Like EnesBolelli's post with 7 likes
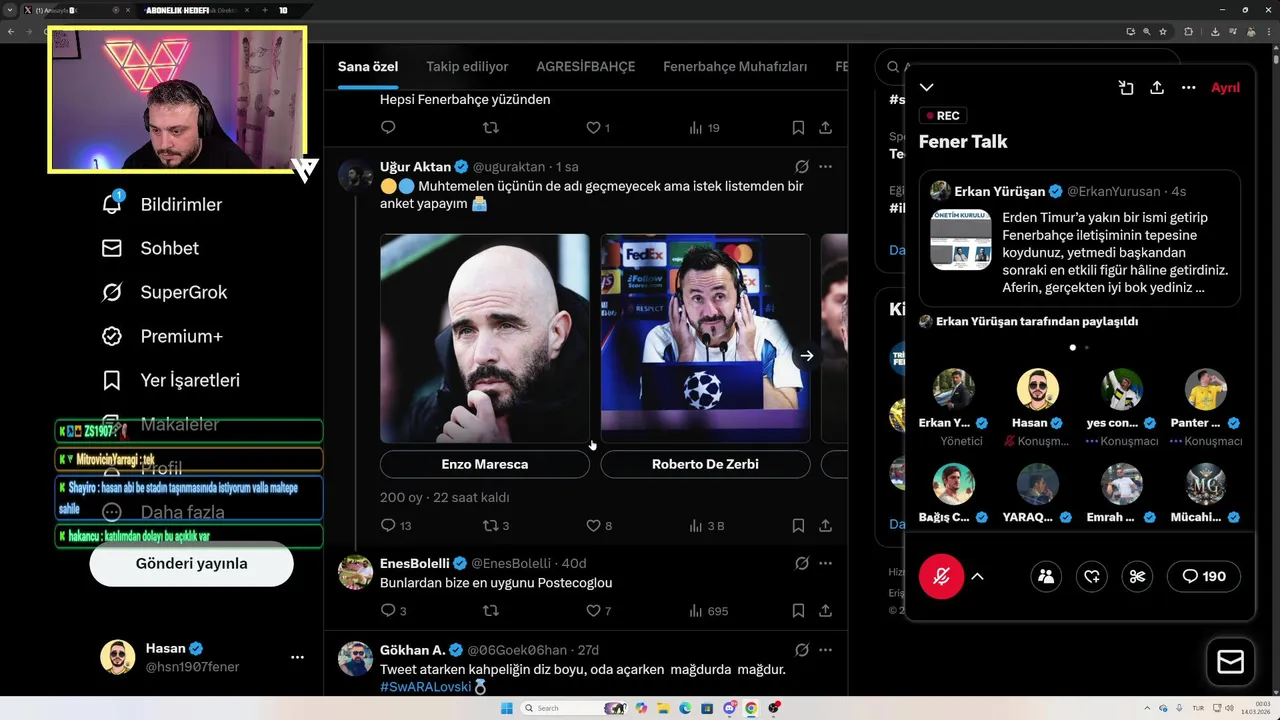 [599, 610]
